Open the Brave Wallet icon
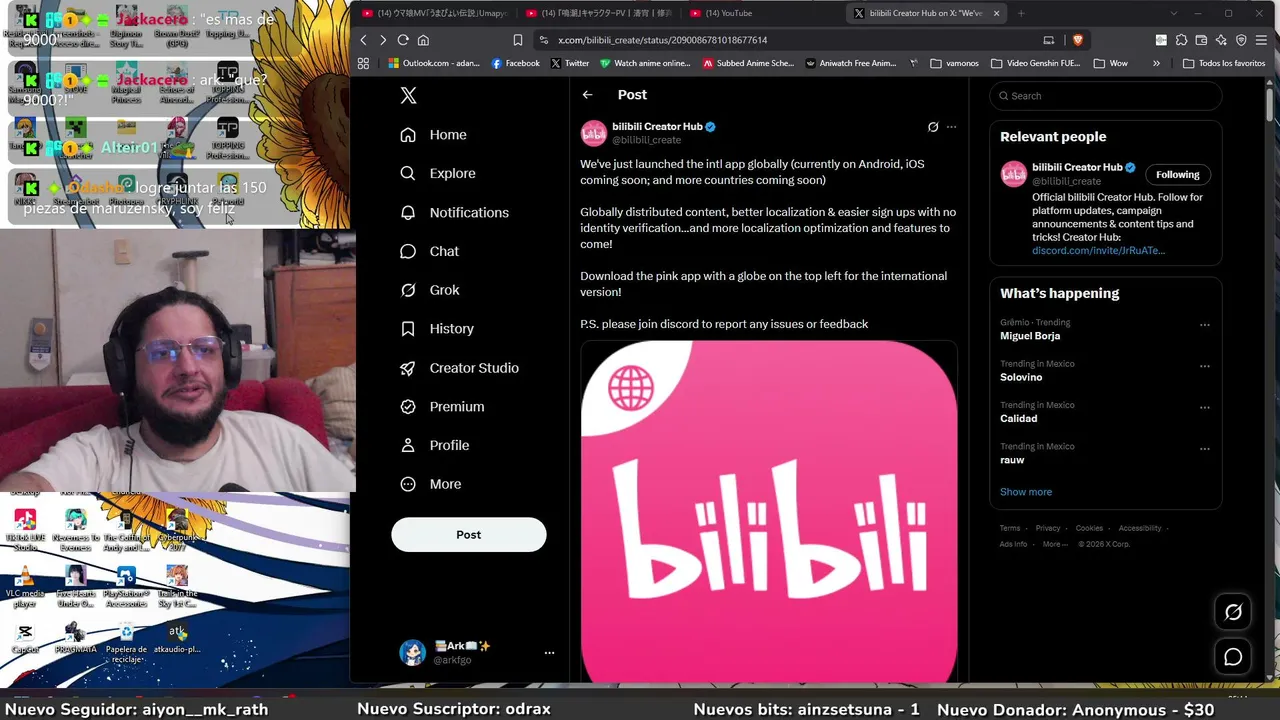 coord(1201,40)
